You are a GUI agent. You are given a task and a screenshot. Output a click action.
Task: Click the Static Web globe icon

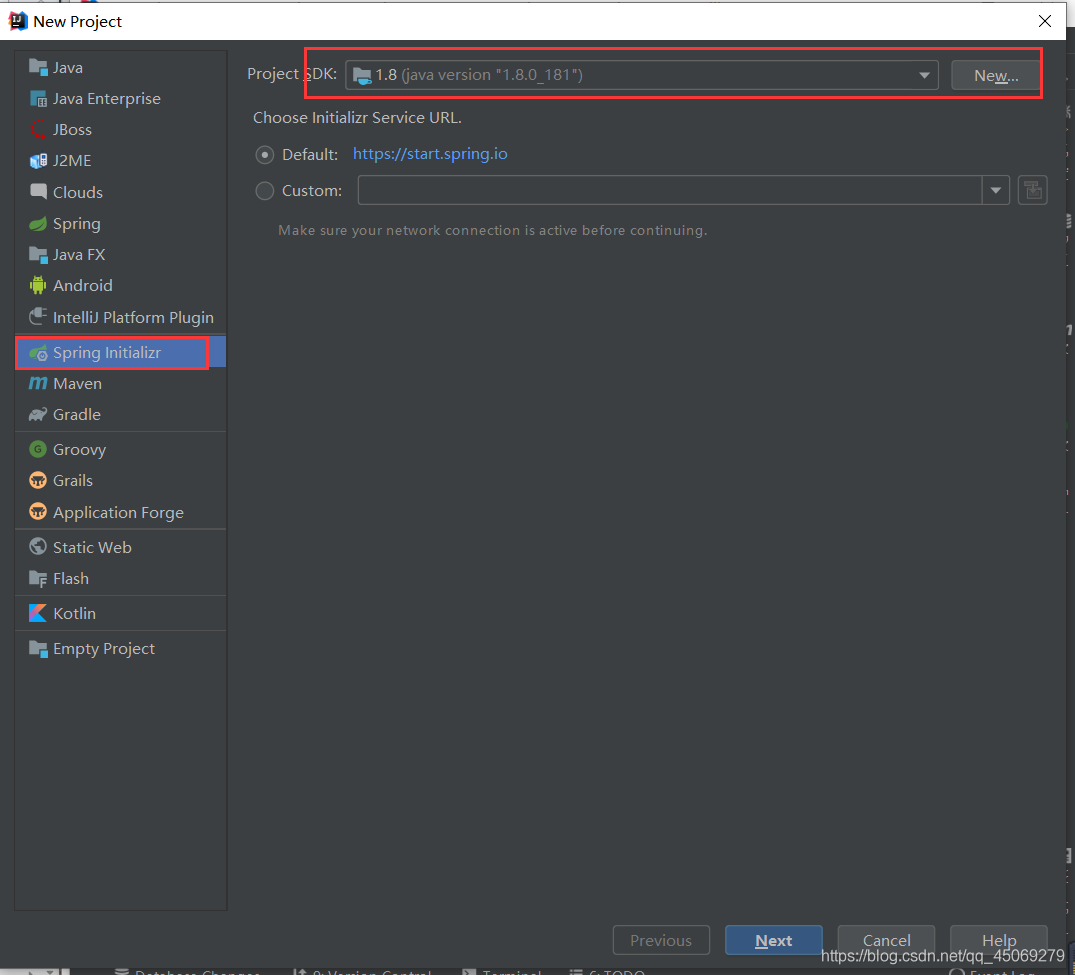[38, 546]
